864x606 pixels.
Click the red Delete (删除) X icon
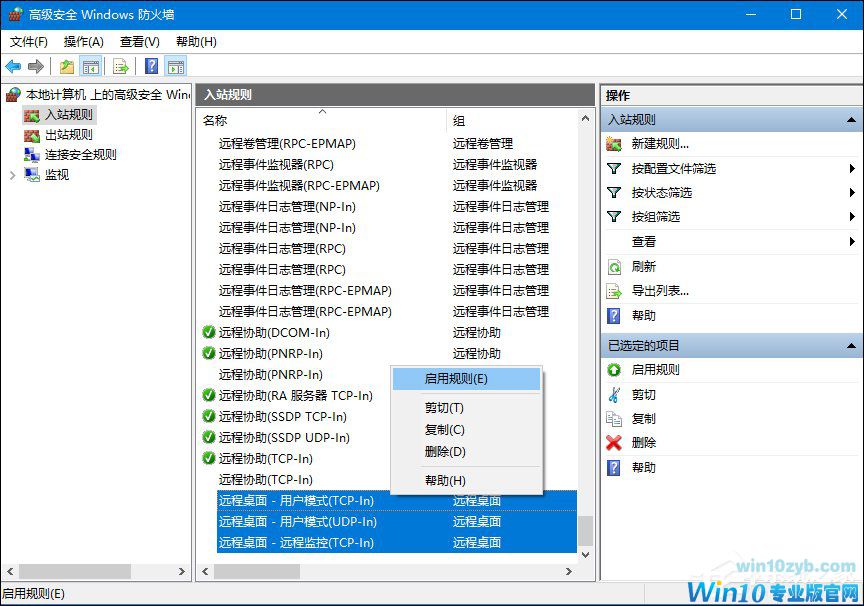coord(613,443)
